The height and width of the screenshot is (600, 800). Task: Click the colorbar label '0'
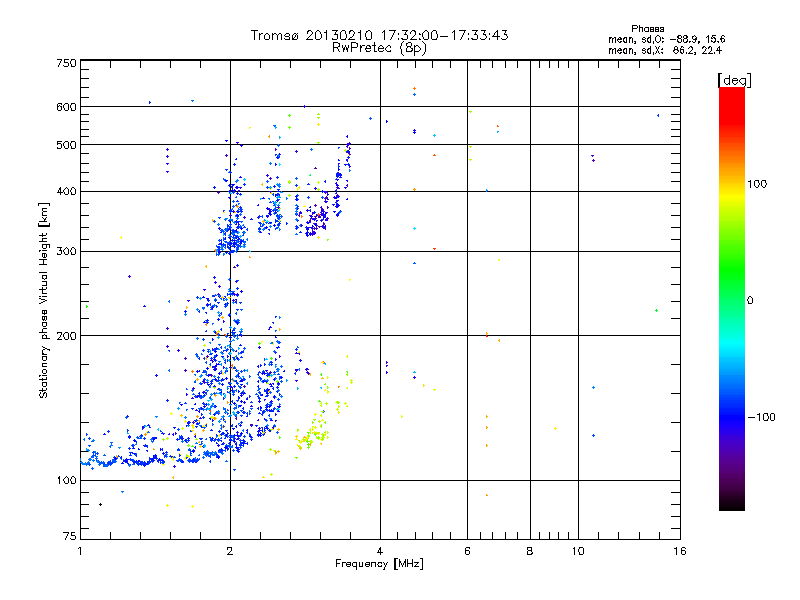[750, 301]
